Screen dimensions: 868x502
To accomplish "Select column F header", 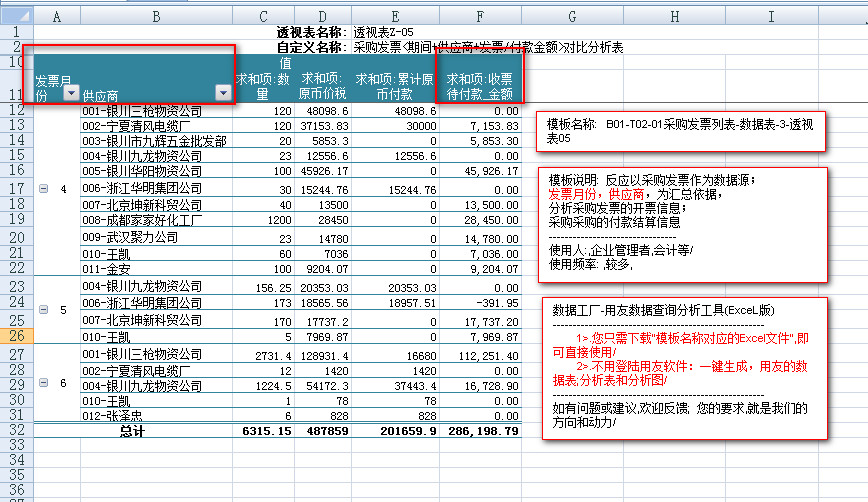I will [x=480, y=17].
